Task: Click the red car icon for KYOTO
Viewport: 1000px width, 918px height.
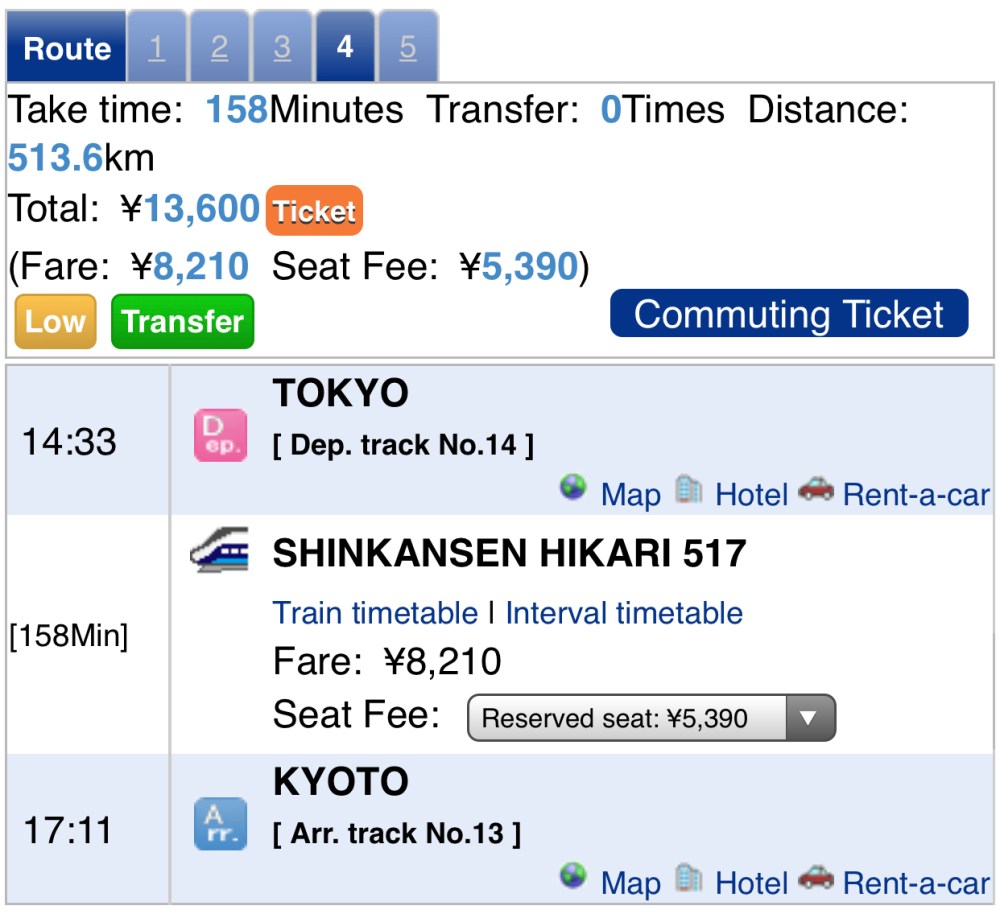Action: click(x=816, y=877)
